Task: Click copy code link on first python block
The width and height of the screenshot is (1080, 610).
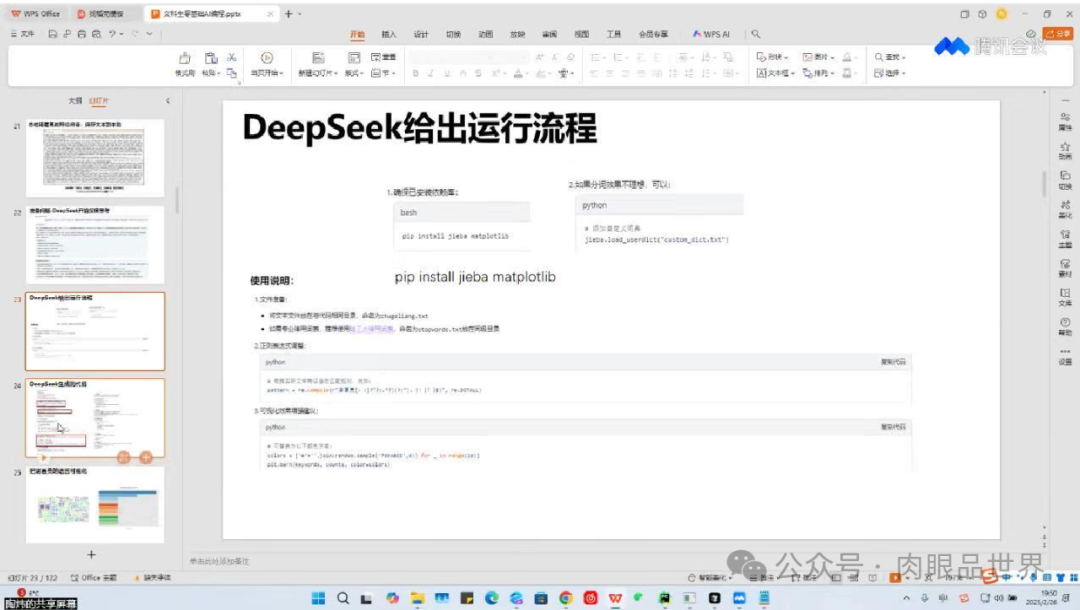Action: click(x=893, y=361)
